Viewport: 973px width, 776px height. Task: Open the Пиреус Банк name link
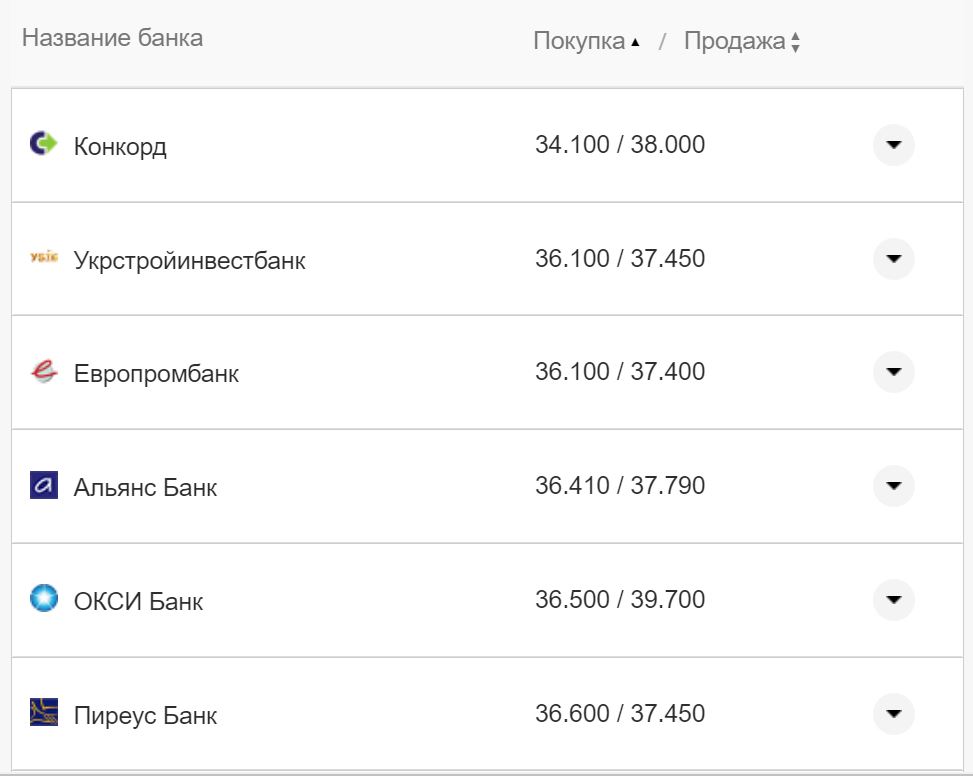click(x=145, y=715)
